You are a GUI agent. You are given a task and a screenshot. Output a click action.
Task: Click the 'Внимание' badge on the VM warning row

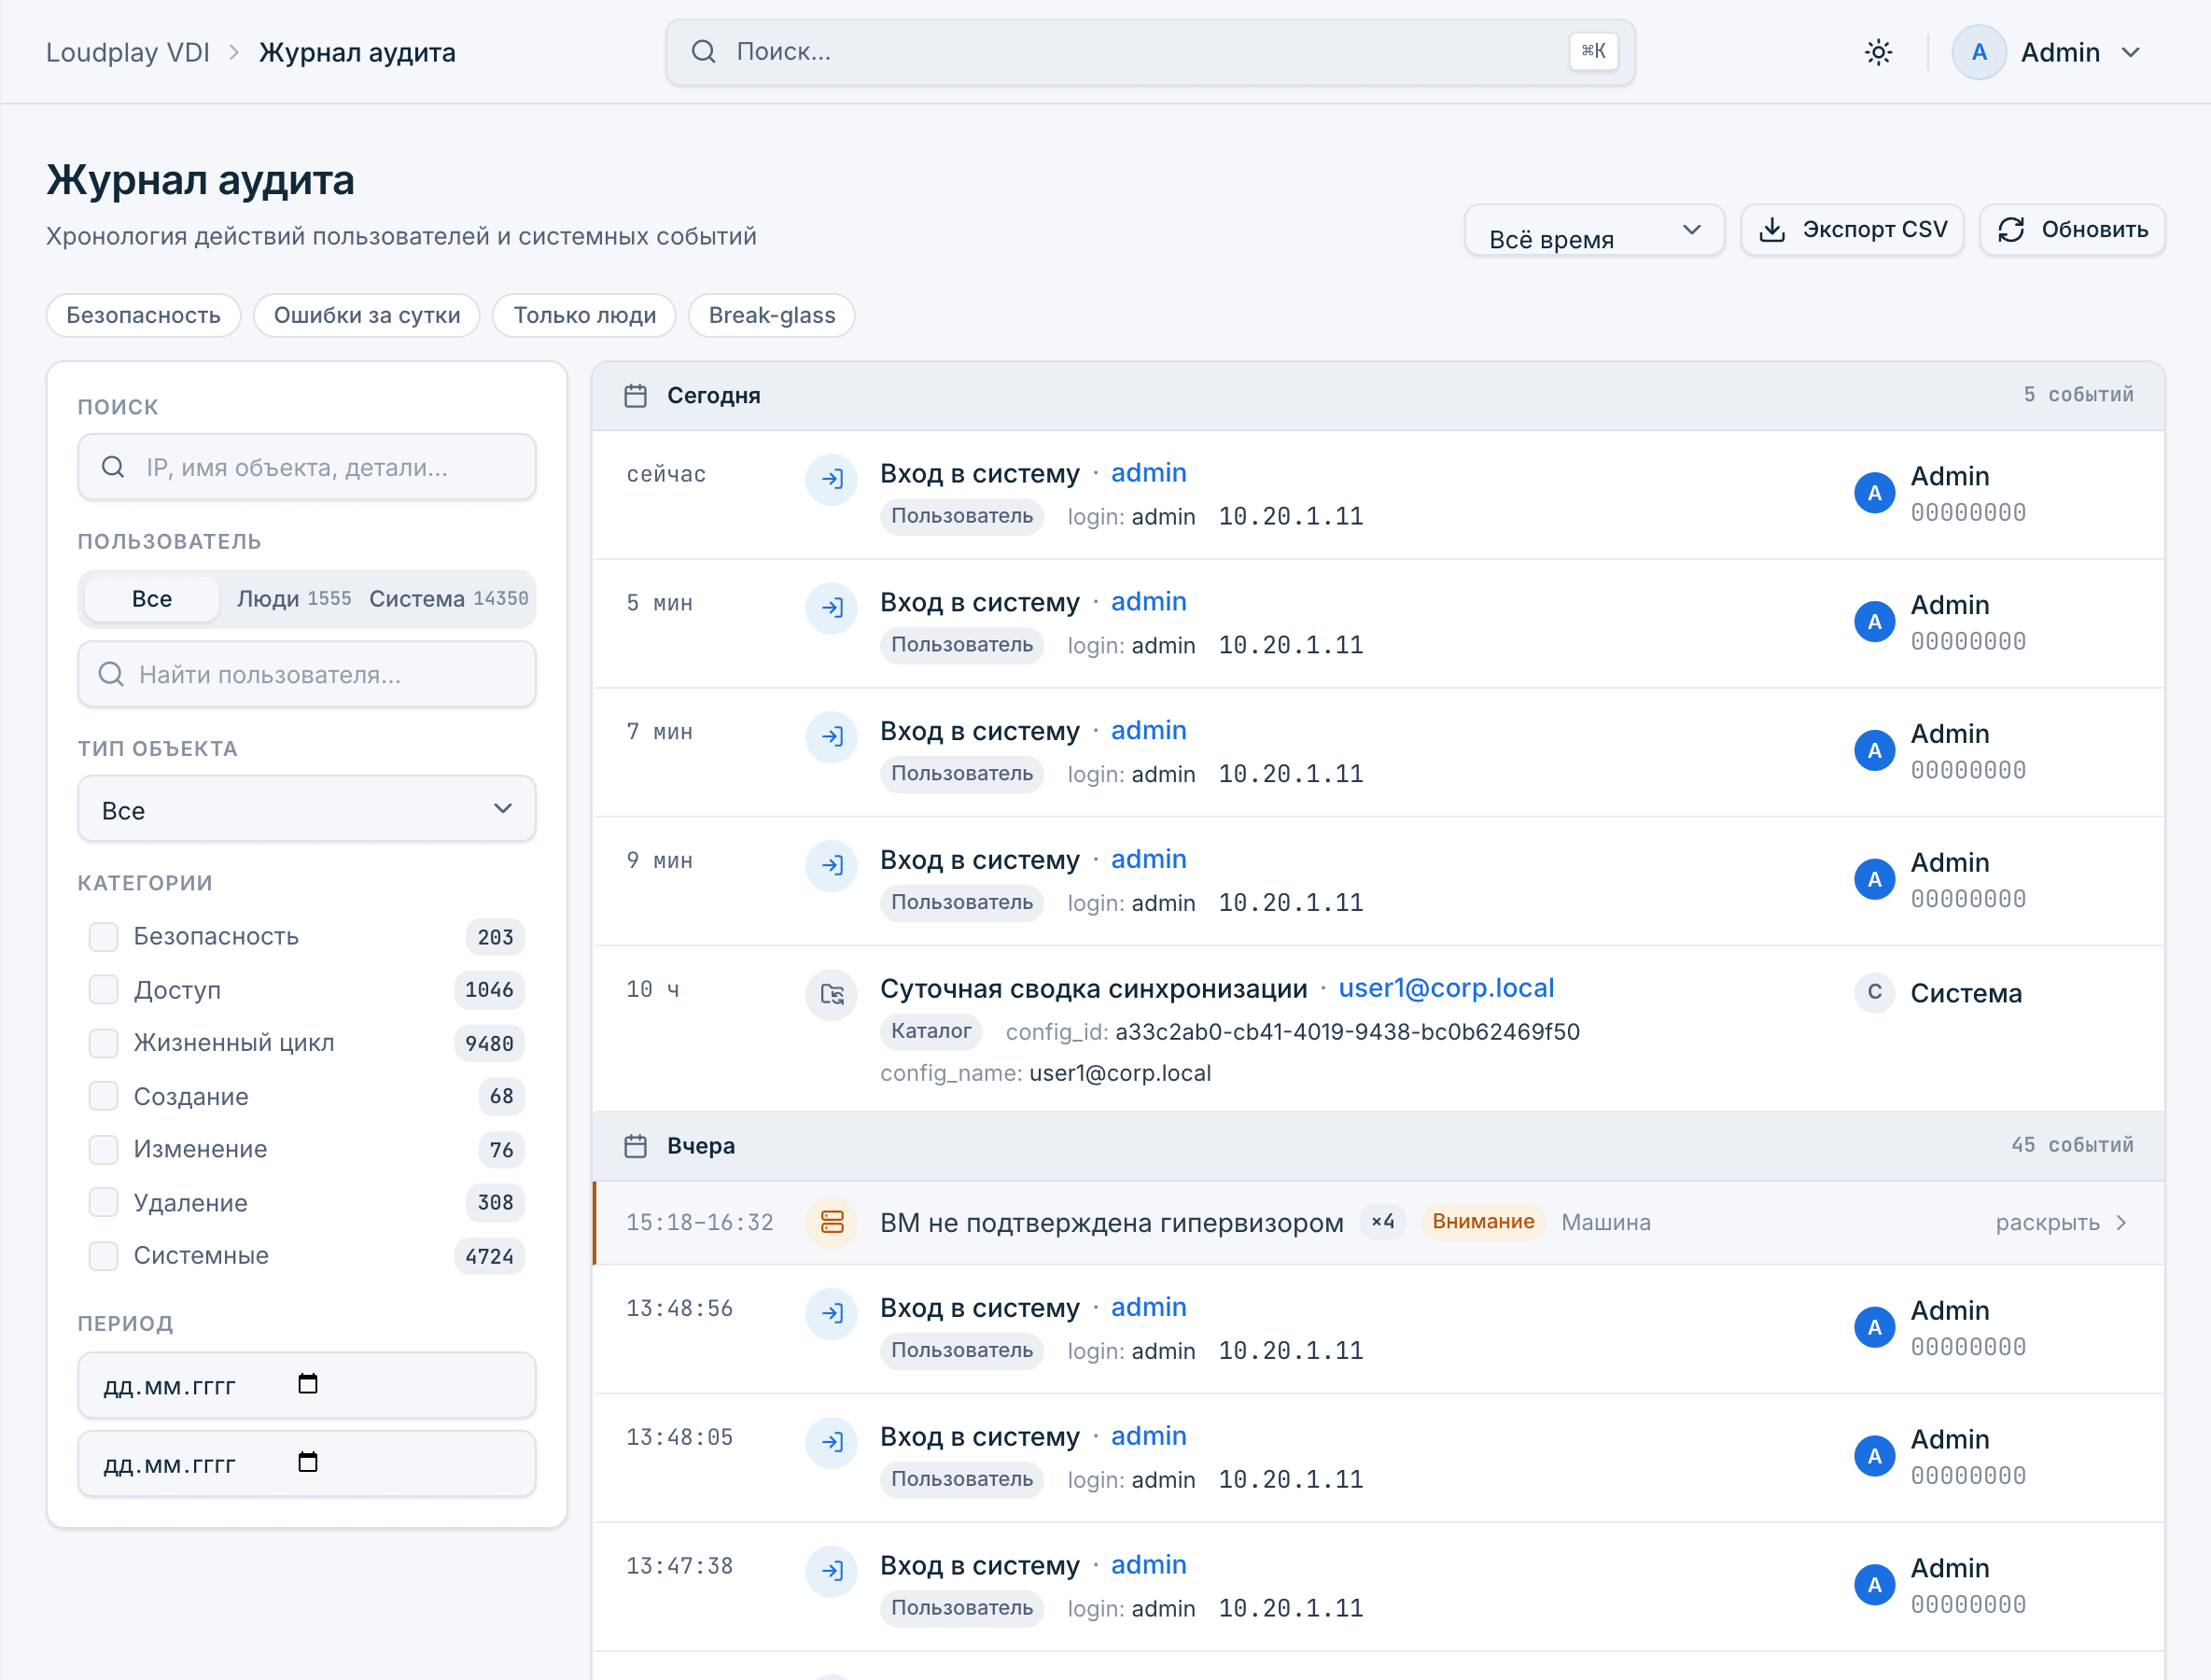point(1483,1222)
